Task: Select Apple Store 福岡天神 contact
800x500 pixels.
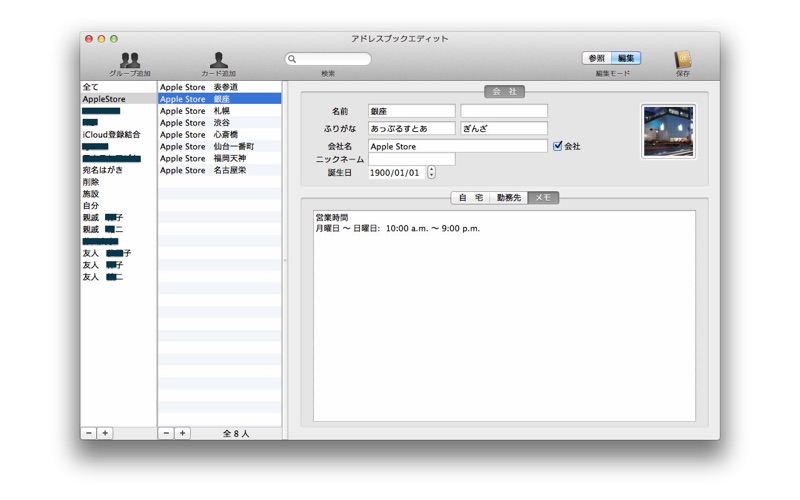Action: (219, 158)
